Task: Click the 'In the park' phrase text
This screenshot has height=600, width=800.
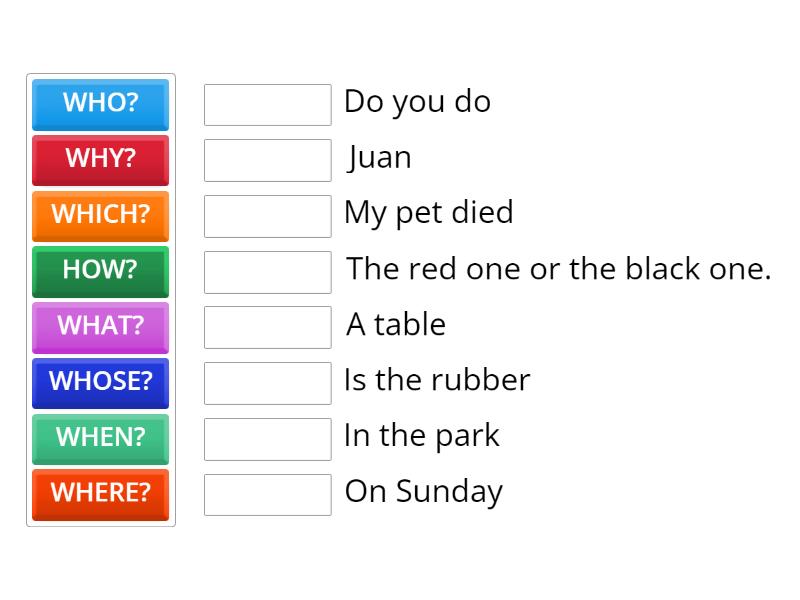Action: [x=421, y=436]
